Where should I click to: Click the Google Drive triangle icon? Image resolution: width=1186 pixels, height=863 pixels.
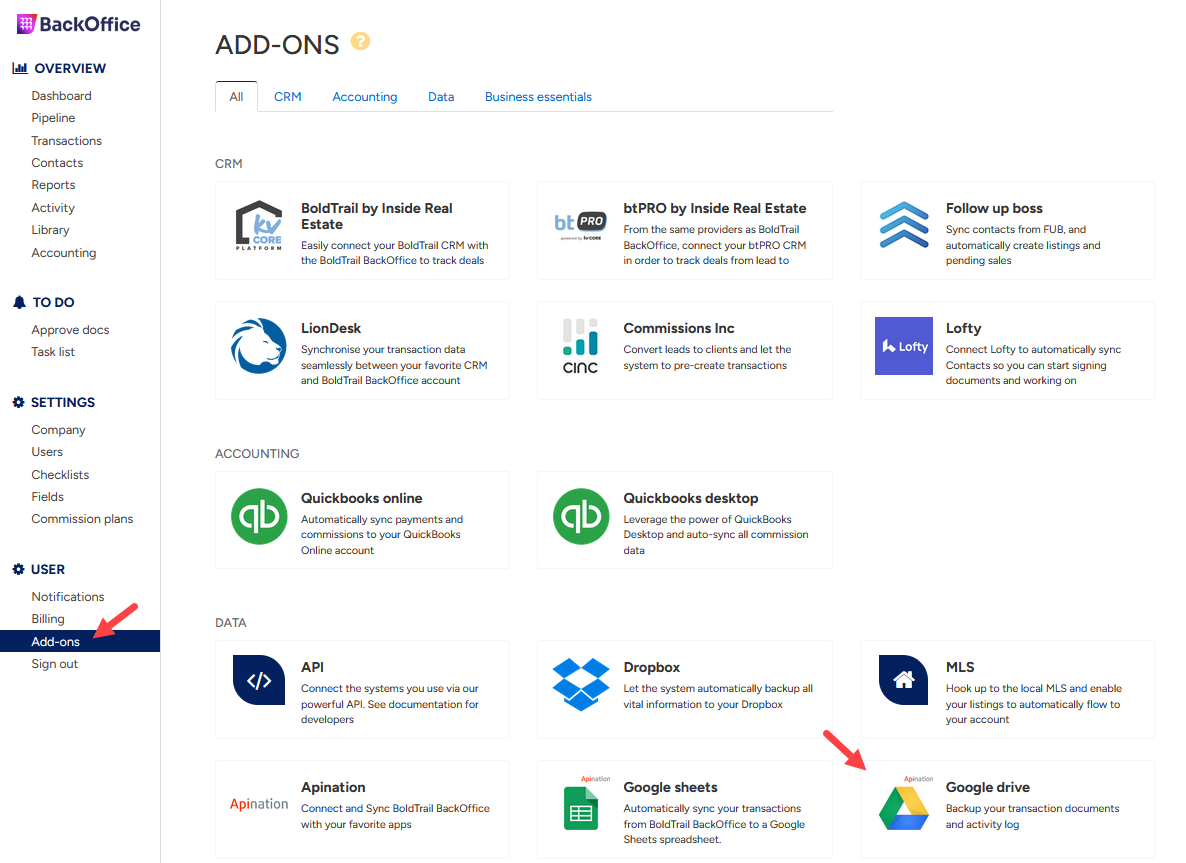(x=904, y=808)
